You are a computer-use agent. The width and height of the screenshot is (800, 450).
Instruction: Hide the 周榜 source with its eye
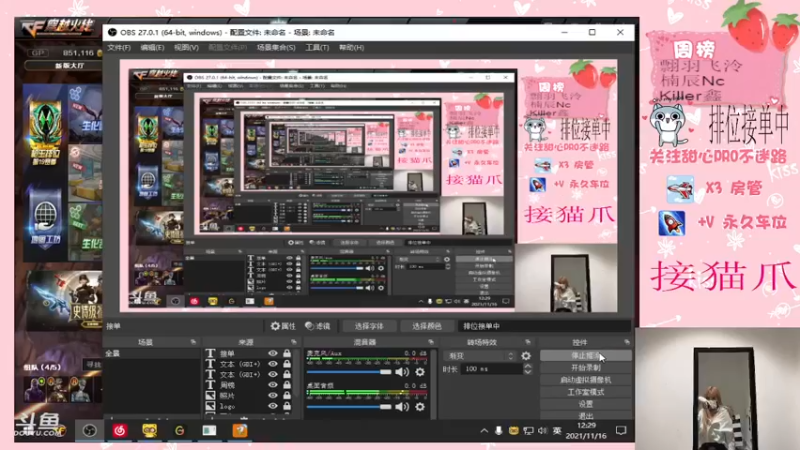pyautogui.click(x=273, y=385)
